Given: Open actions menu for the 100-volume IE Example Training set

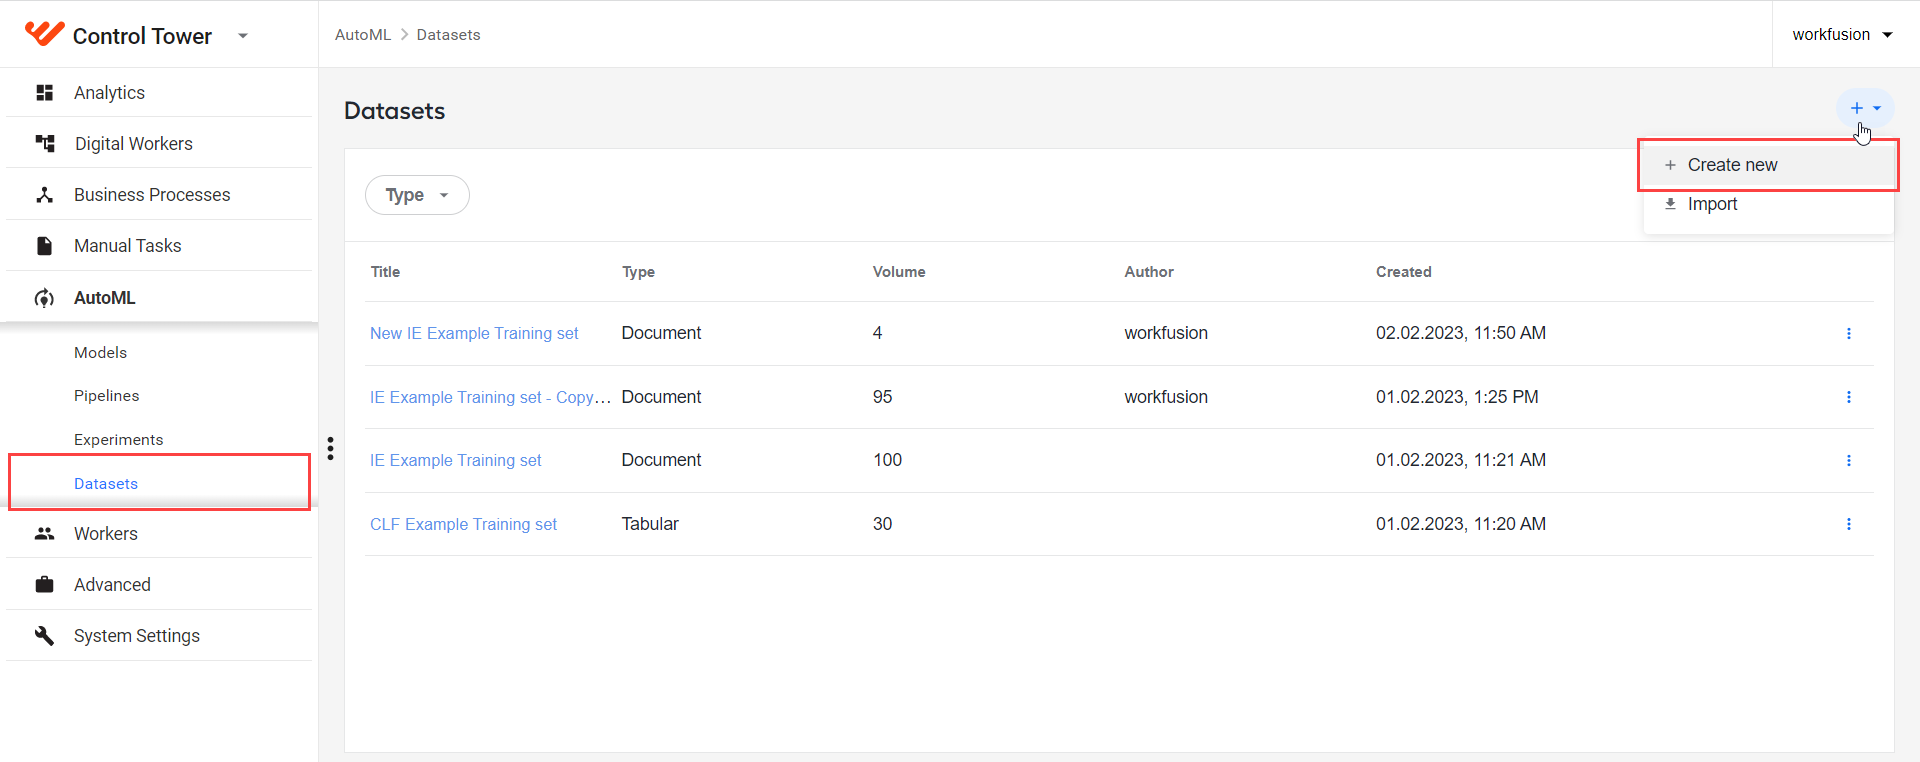Looking at the screenshot, I should pos(1849,460).
